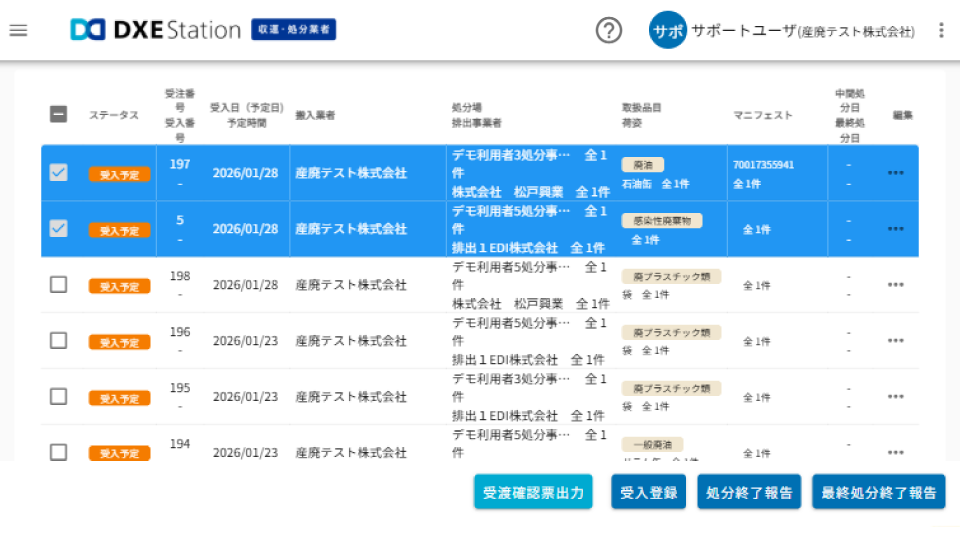Check the checkbox for order 196
The width and height of the screenshot is (960, 540).
59,341
